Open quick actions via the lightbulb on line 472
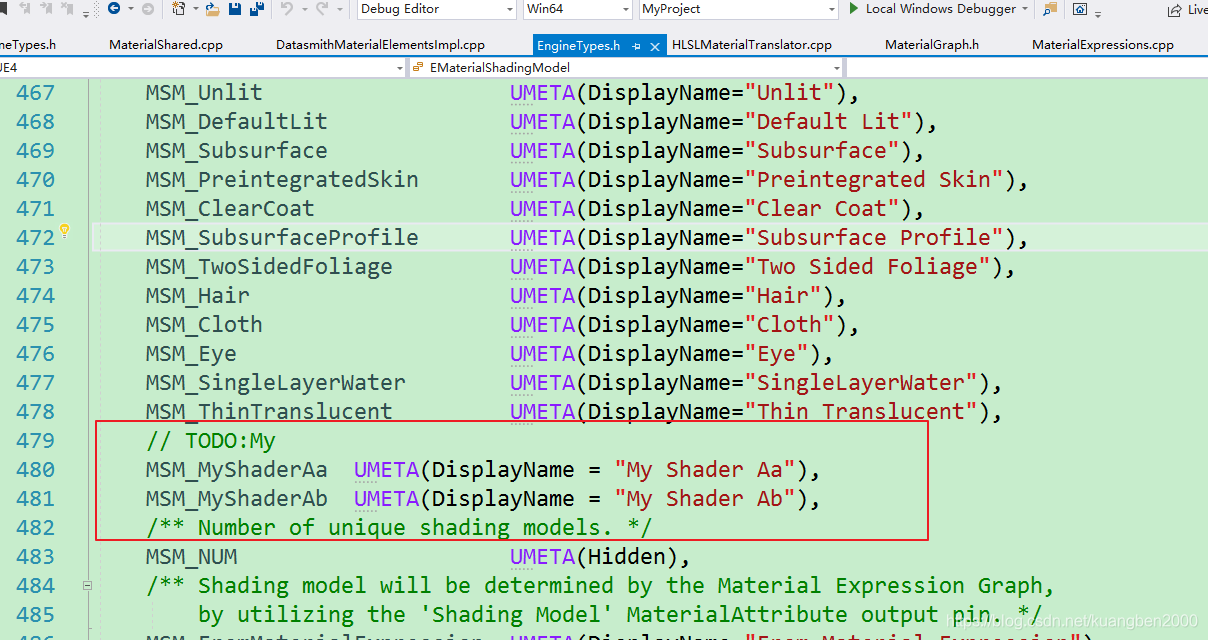The height and width of the screenshot is (640, 1208). tap(64, 230)
